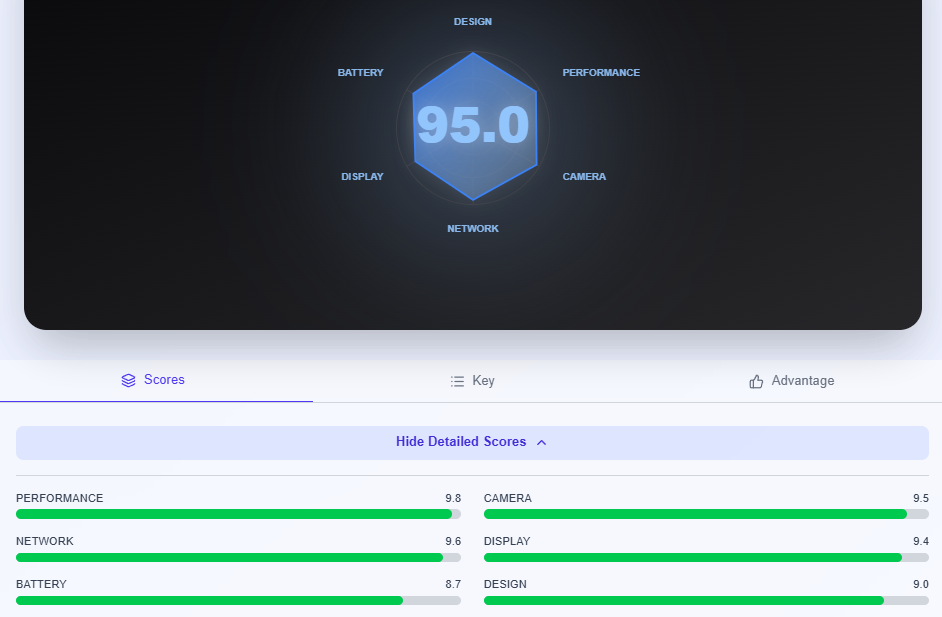Click the DESIGN label on the radar chart
942x617 pixels.
point(473,22)
